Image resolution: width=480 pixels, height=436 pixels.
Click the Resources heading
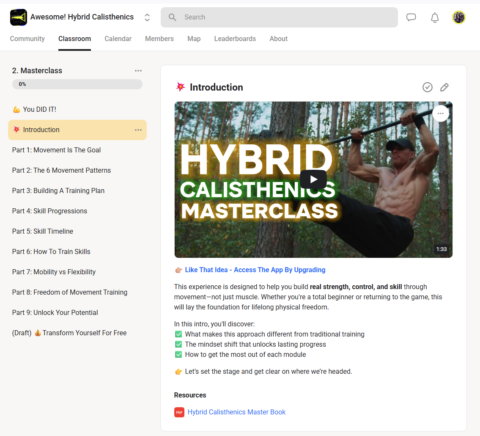coord(190,395)
